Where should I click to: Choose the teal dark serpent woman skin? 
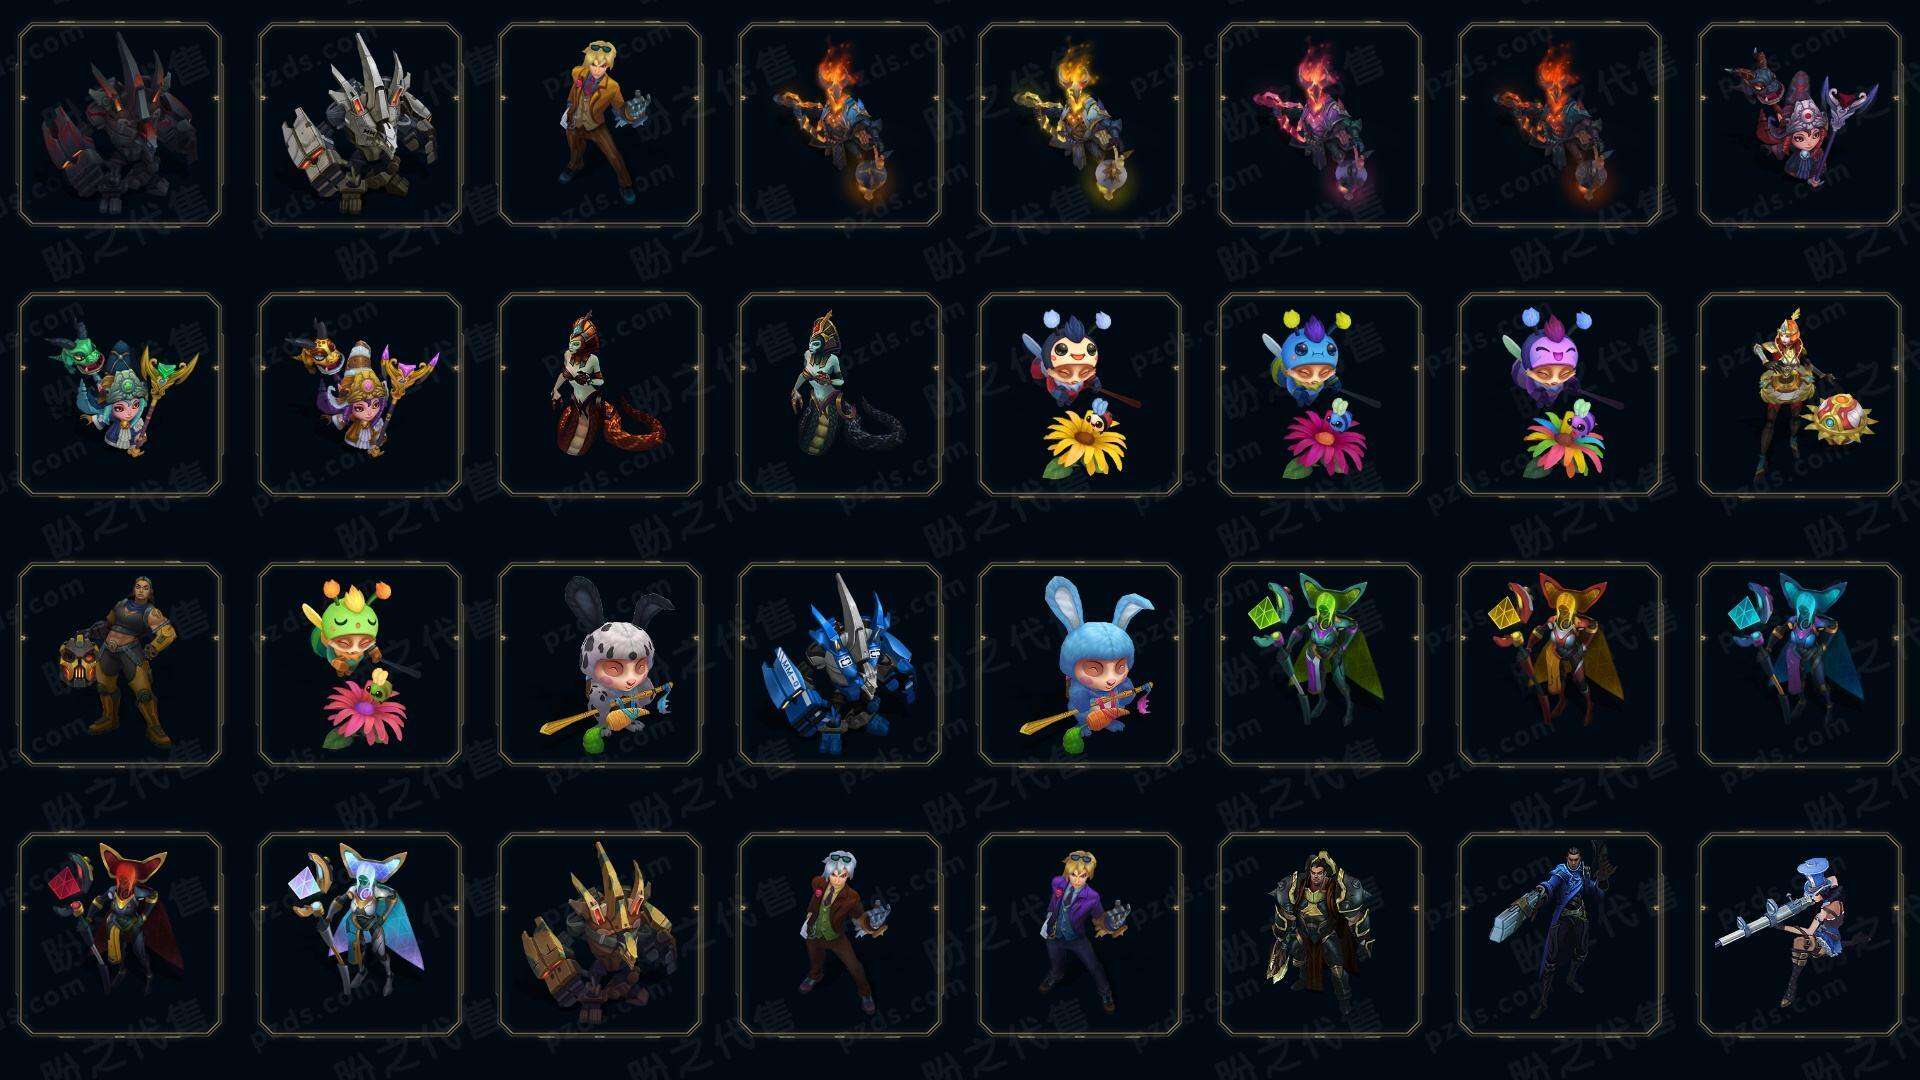click(x=840, y=394)
